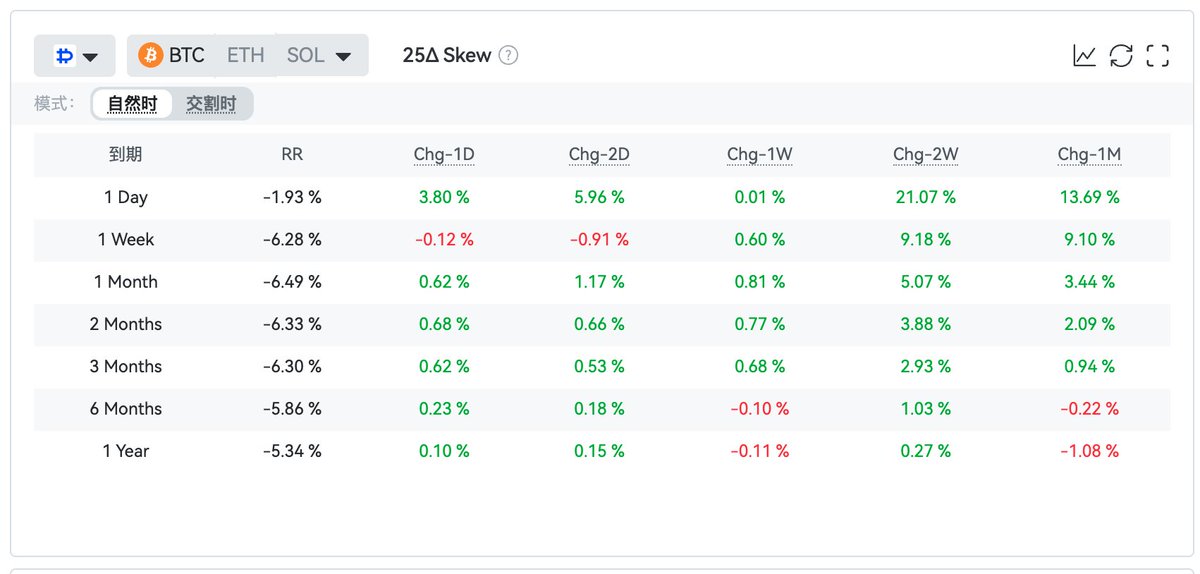Image resolution: width=1200 pixels, height=574 pixels.
Task: Click the 到期 column header
Action: 126,155
